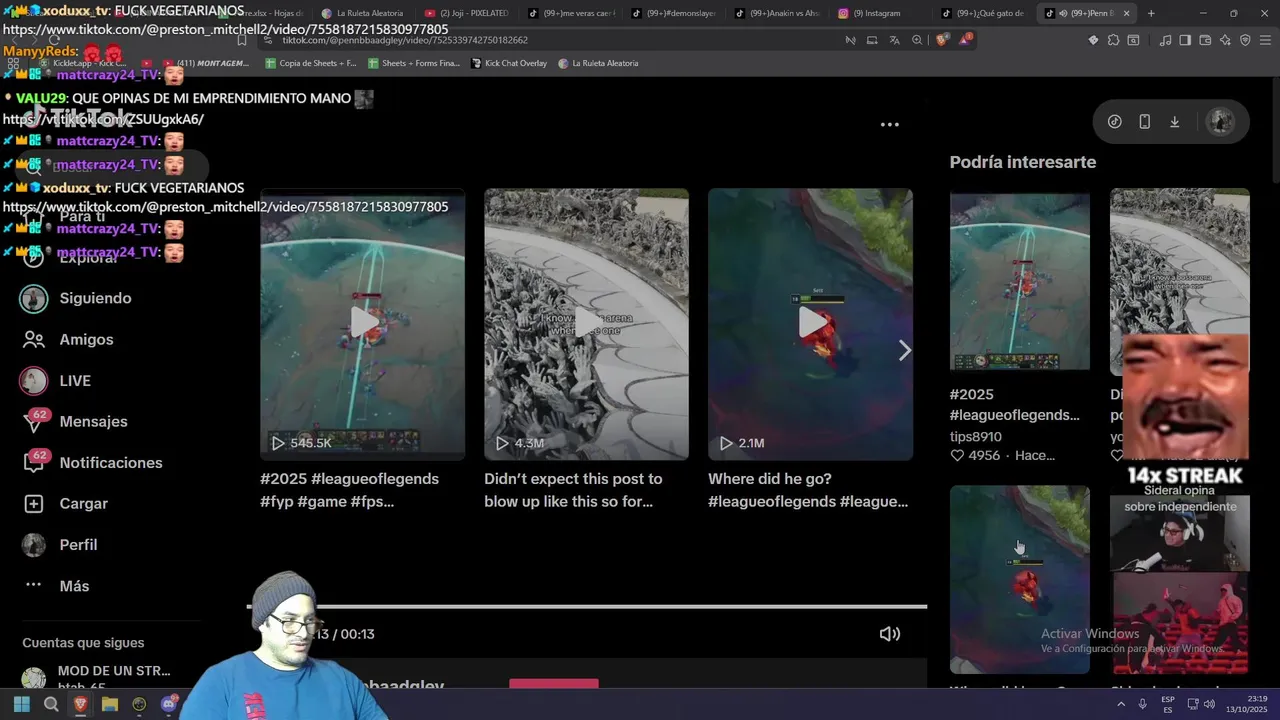This screenshot has width=1280, height=720.
Task: Open the Brave VPN shield icon
Action: tap(1245, 40)
